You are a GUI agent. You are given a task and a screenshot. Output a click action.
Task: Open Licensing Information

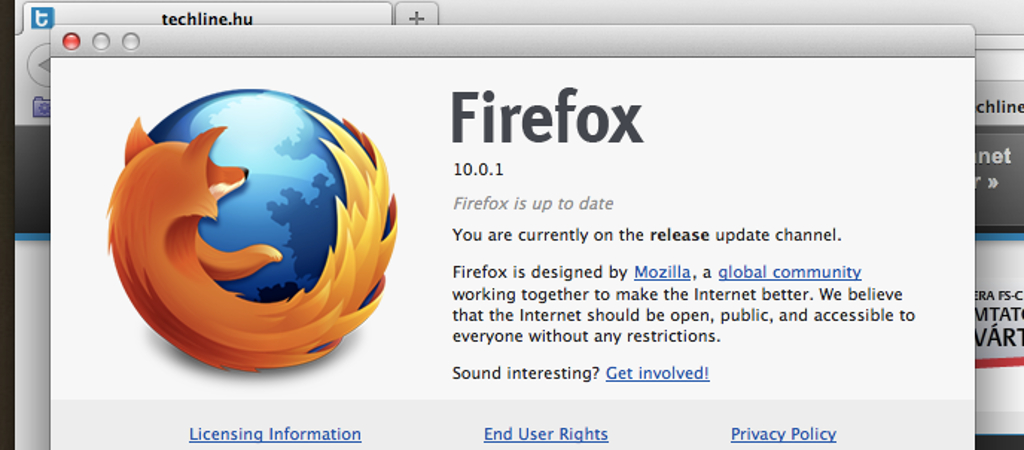pyautogui.click(x=275, y=434)
